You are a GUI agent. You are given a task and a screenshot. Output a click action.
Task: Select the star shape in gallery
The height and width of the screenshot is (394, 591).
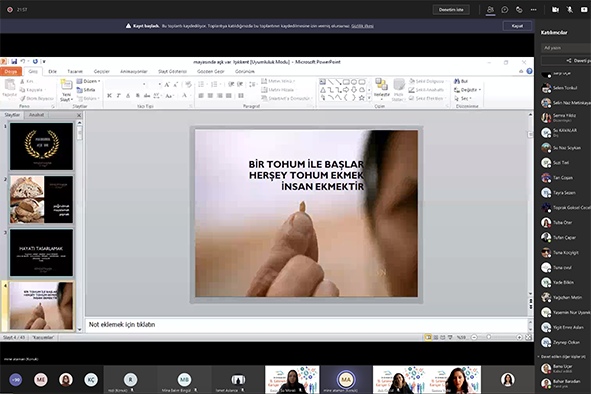pyautogui.click(x=362, y=98)
